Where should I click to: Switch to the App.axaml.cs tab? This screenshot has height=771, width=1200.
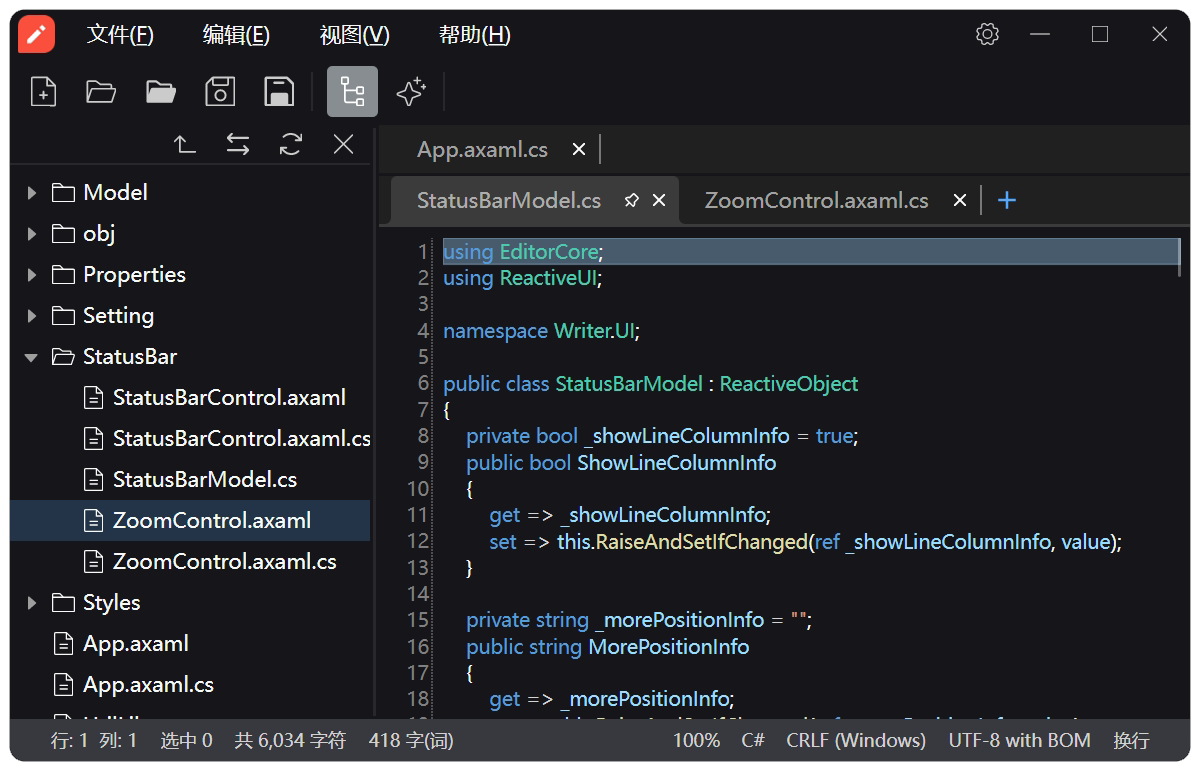pos(482,149)
